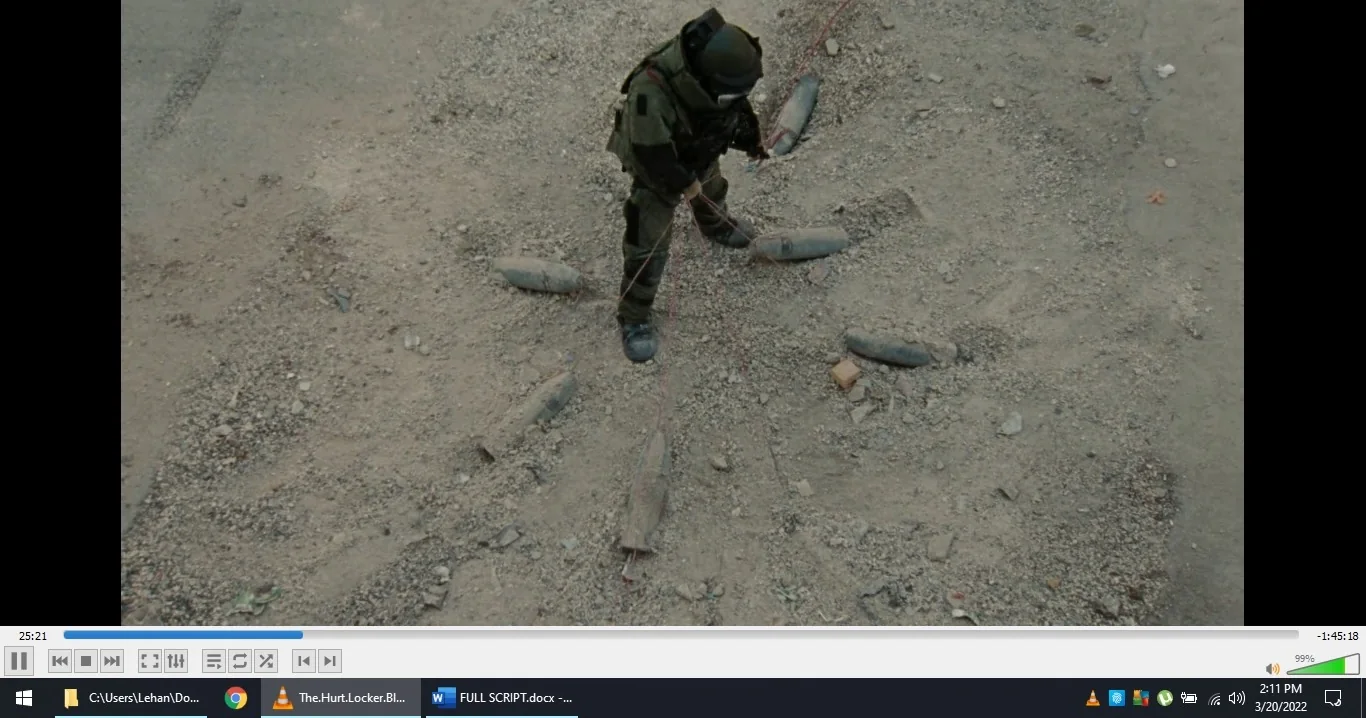1366x718 pixels.
Task: Select The.Hurt.Locker VLC taskbar button
Action: [341, 698]
